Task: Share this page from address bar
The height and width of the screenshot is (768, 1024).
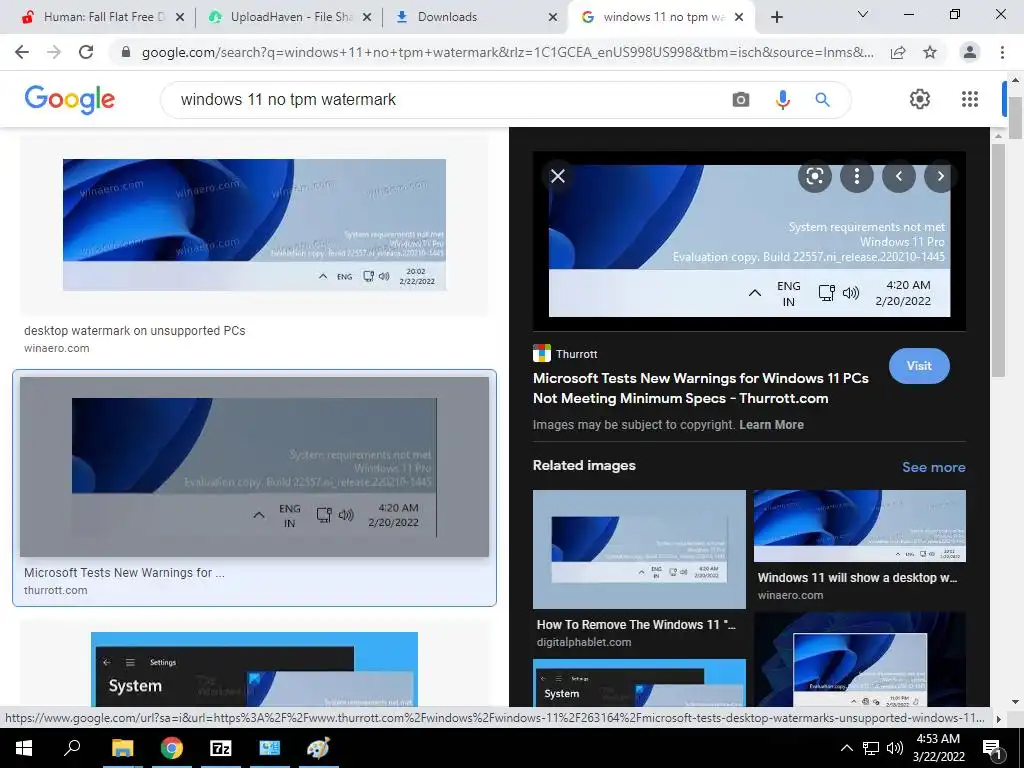Action: click(898, 52)
